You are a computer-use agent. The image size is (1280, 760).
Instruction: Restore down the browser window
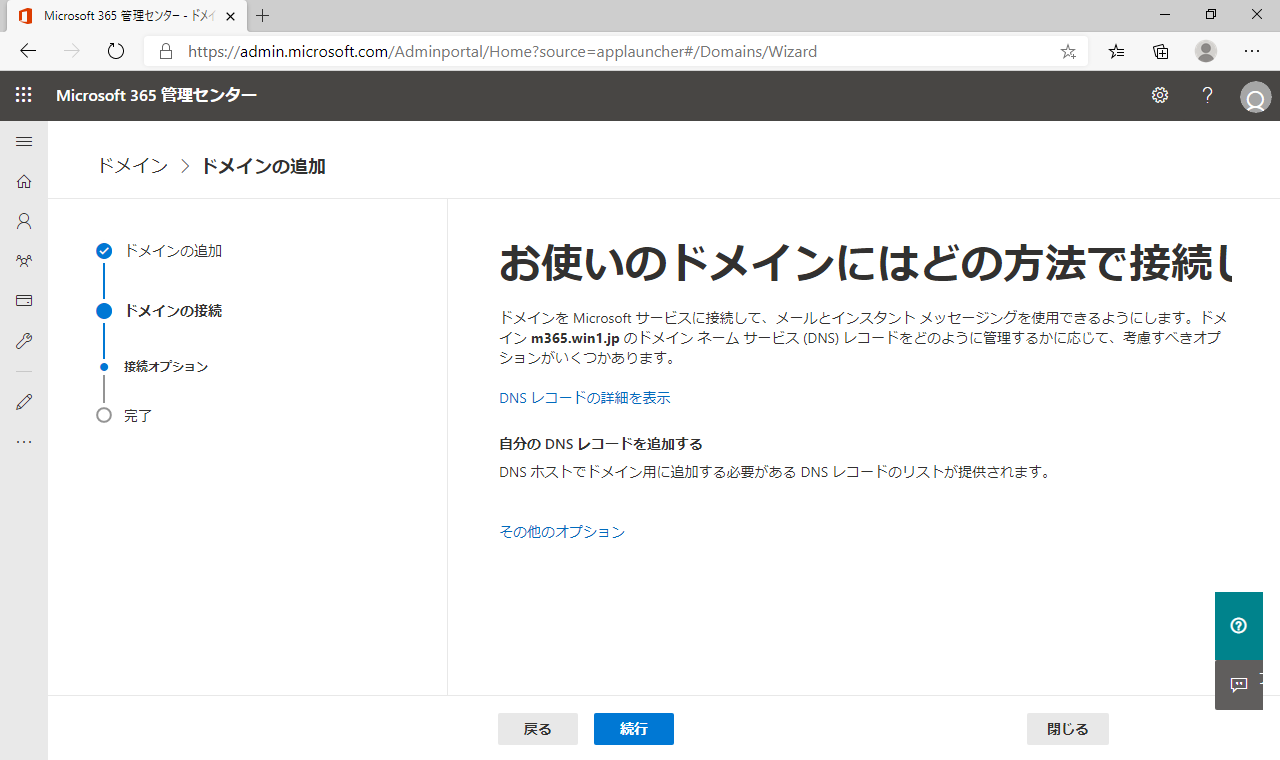click(1211, 15)
